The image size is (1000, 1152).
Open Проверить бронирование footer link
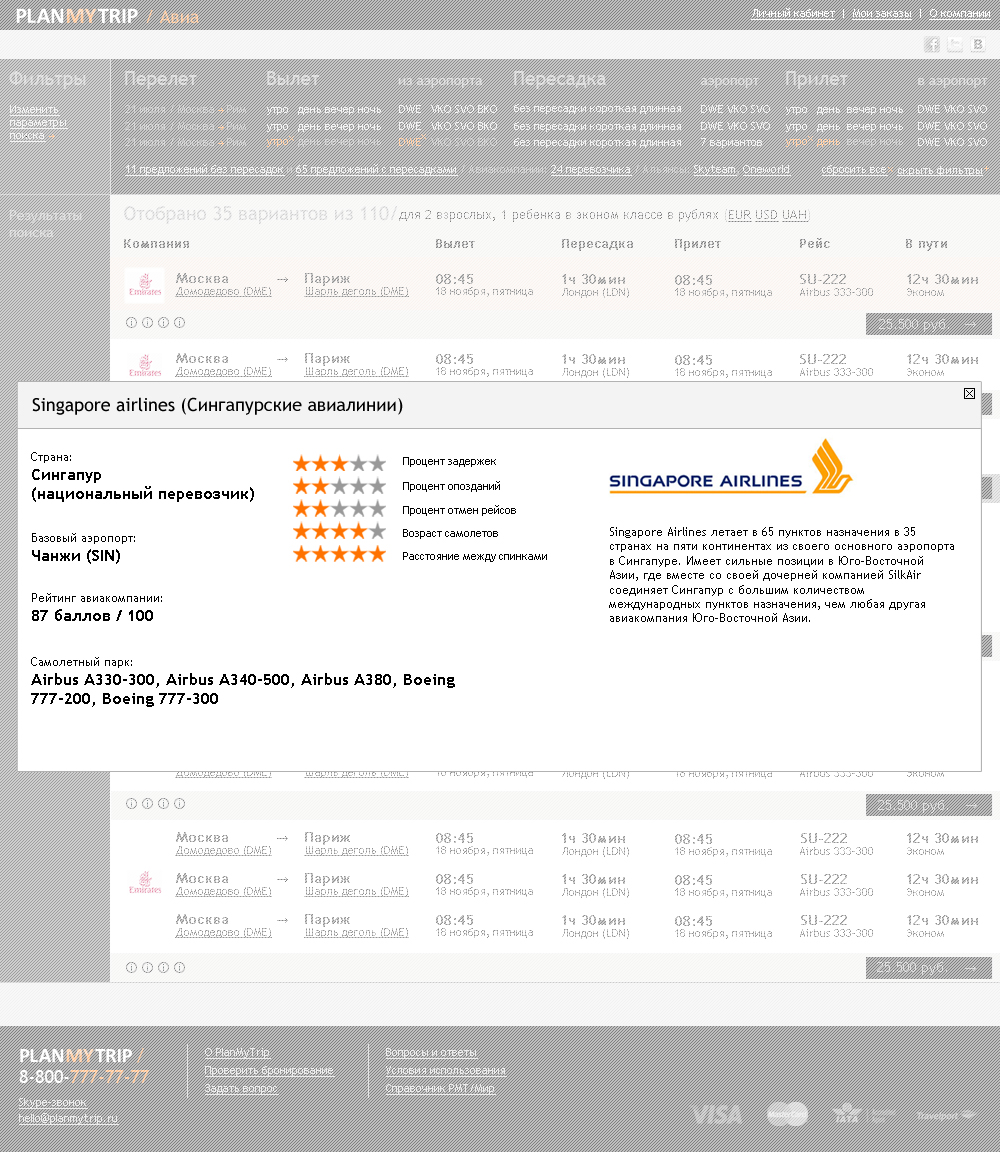pyautogui.click(x=269, y=1070)
